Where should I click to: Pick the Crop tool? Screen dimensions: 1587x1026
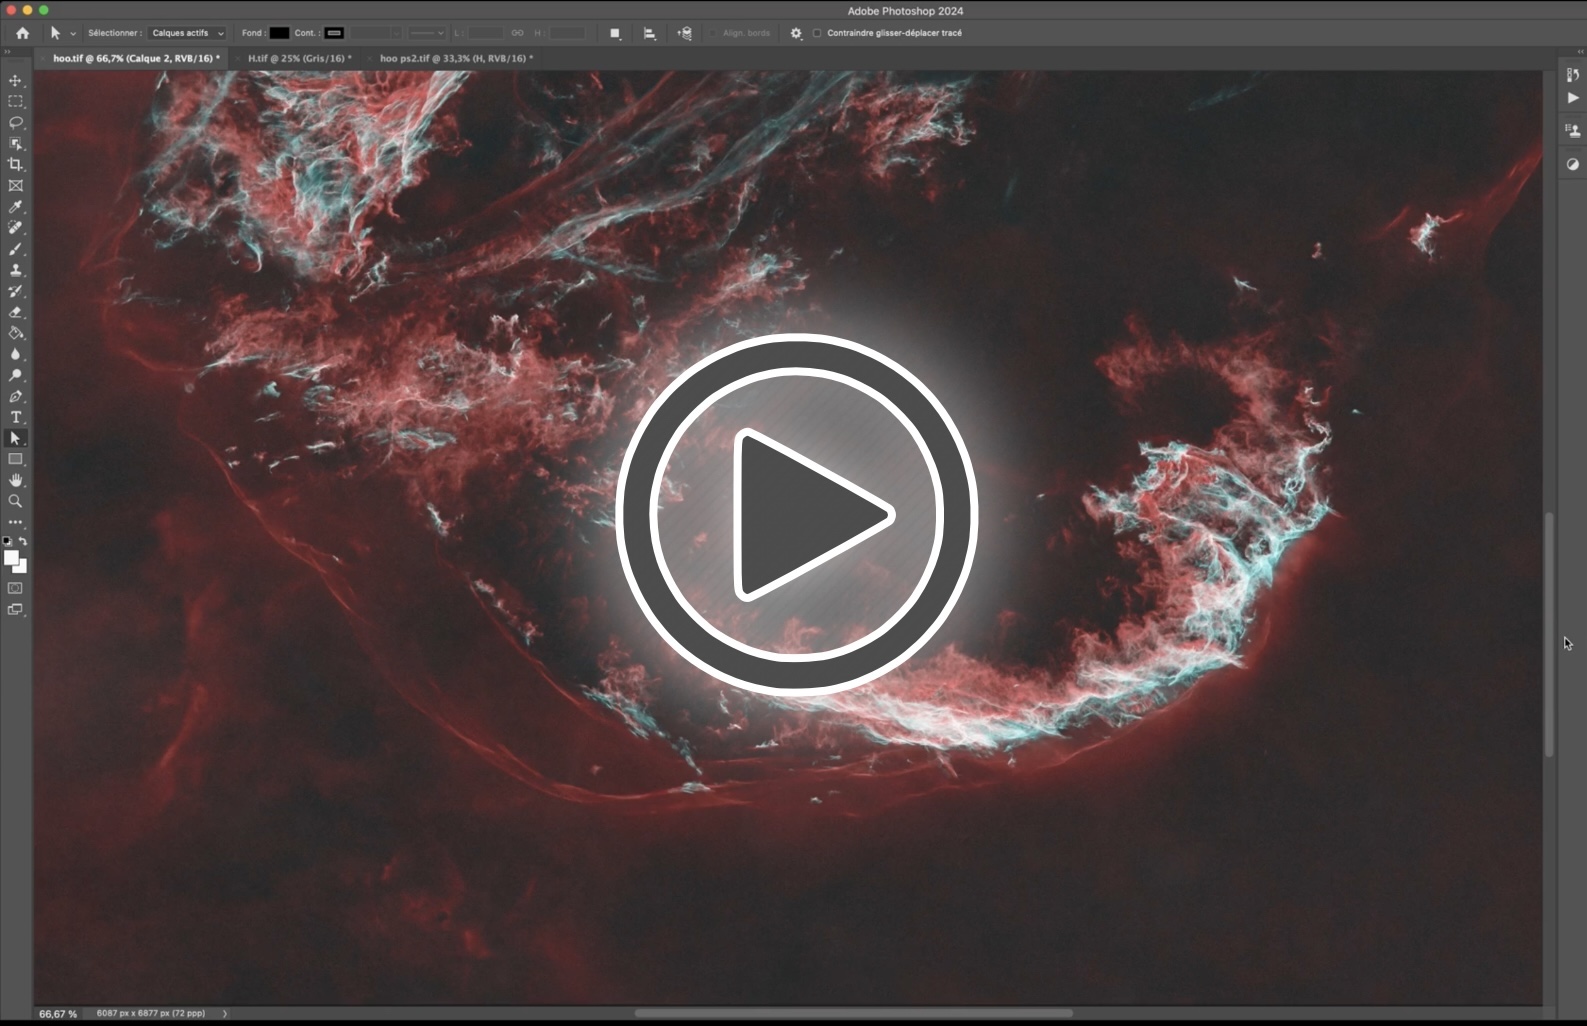tap(15, 165)
